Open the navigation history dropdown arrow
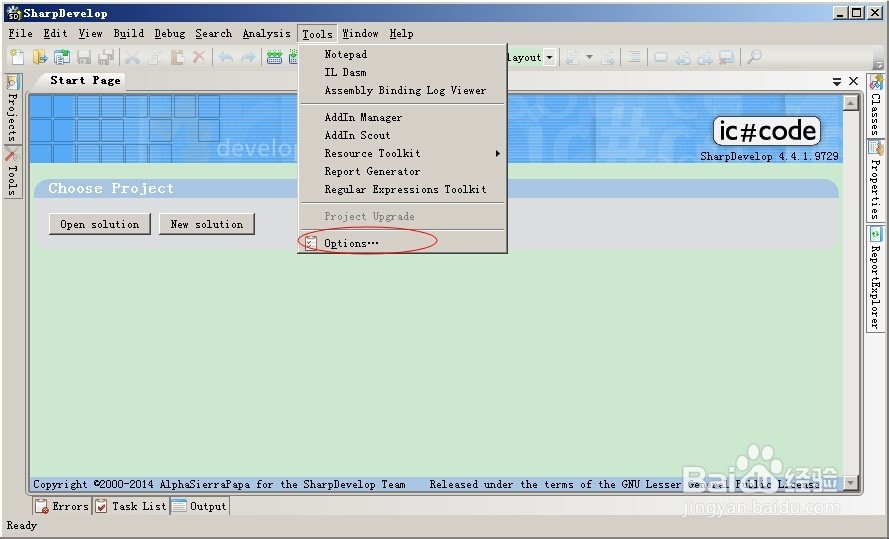Image resolution: width=889 pixels, height=539 pixels. pos(589,57)
